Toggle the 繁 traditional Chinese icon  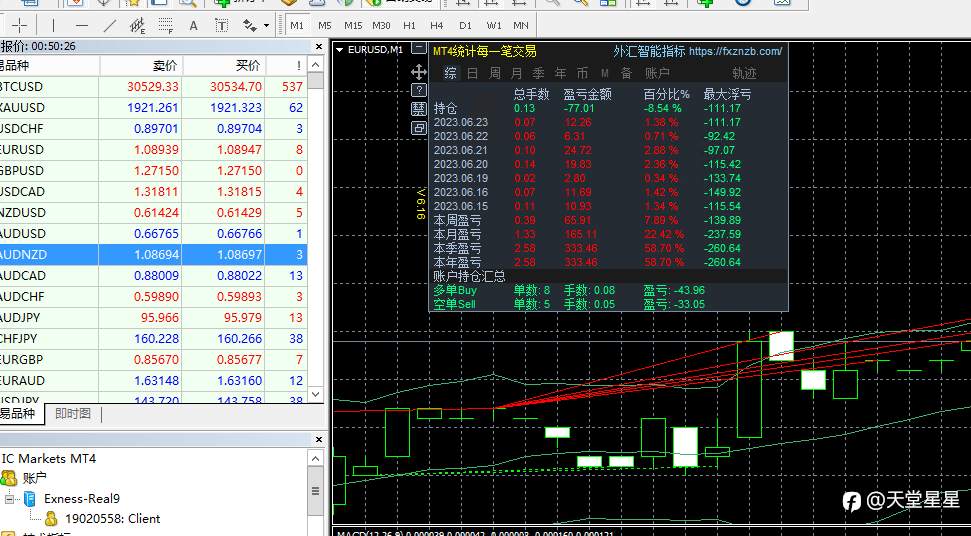click(x=419, y=109)
